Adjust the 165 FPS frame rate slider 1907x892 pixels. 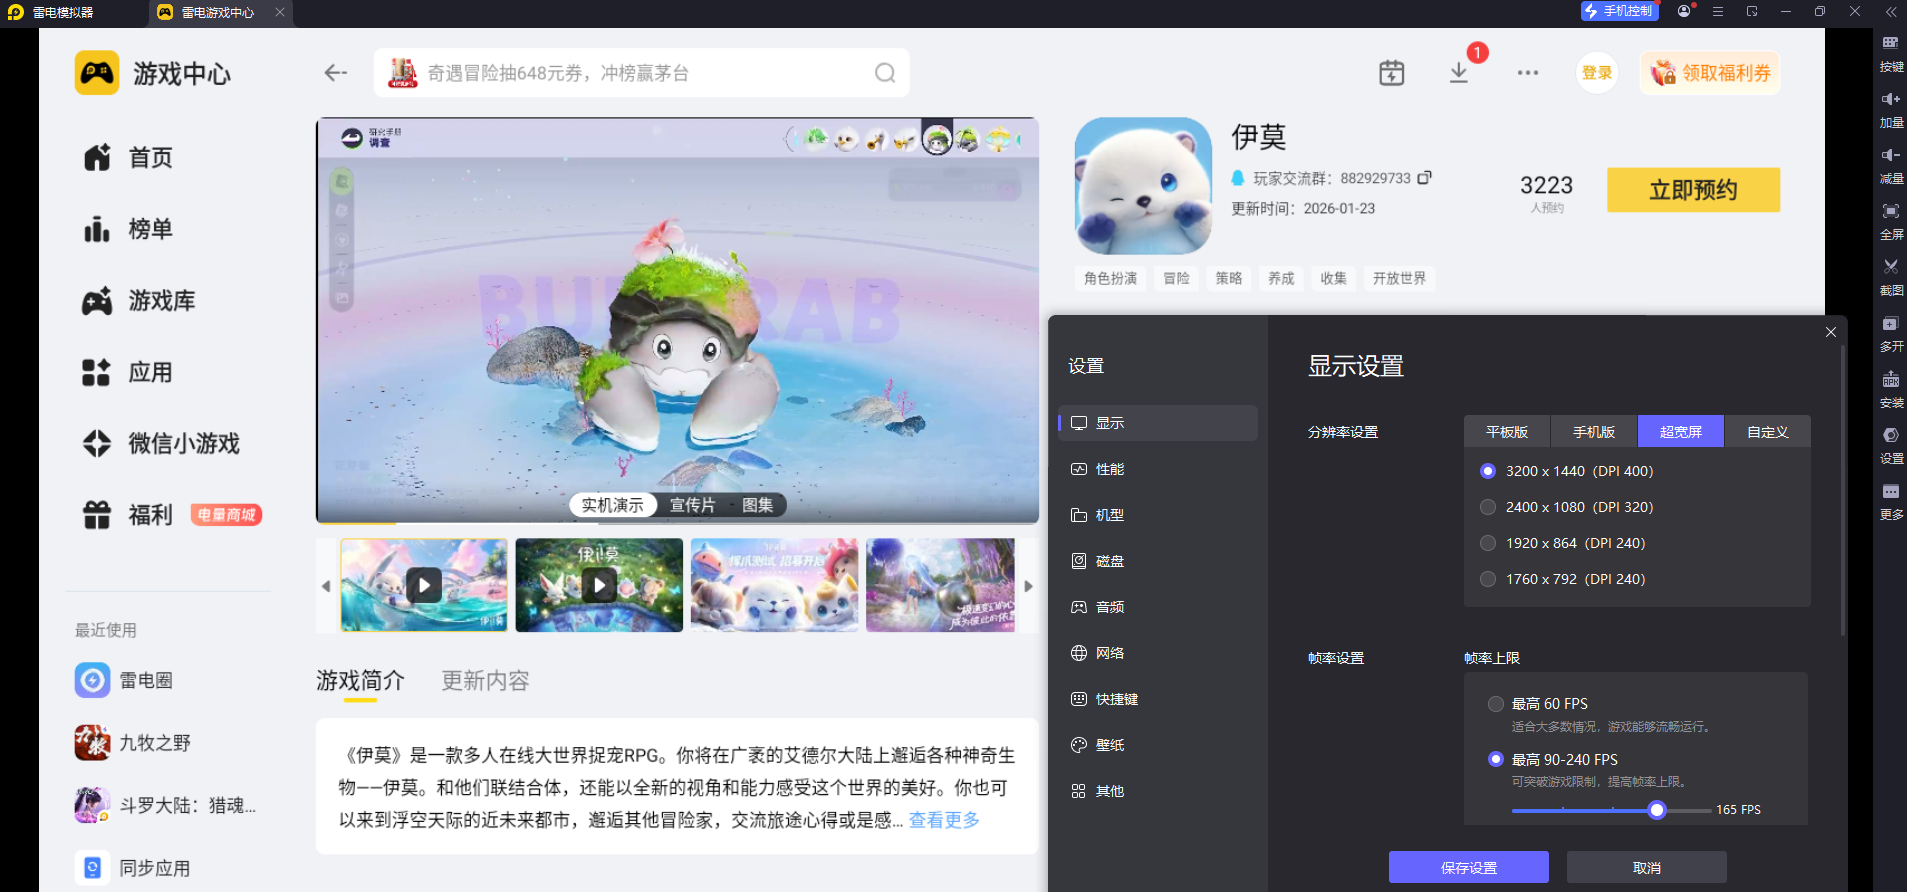pos(1657,810)
